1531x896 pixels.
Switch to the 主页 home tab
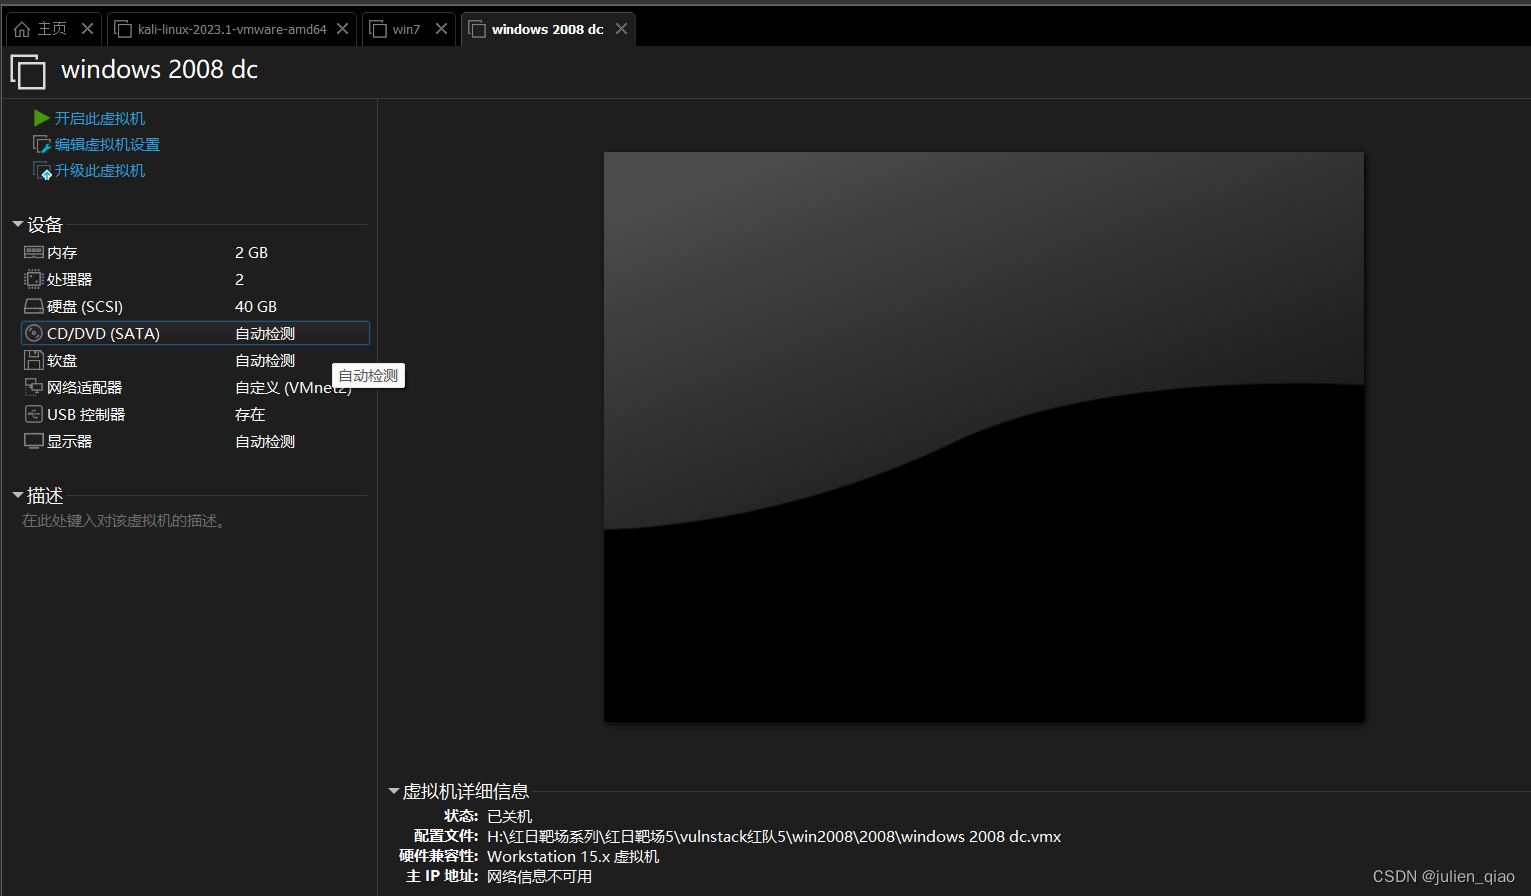pyautogui.click(x=53, y=29)
